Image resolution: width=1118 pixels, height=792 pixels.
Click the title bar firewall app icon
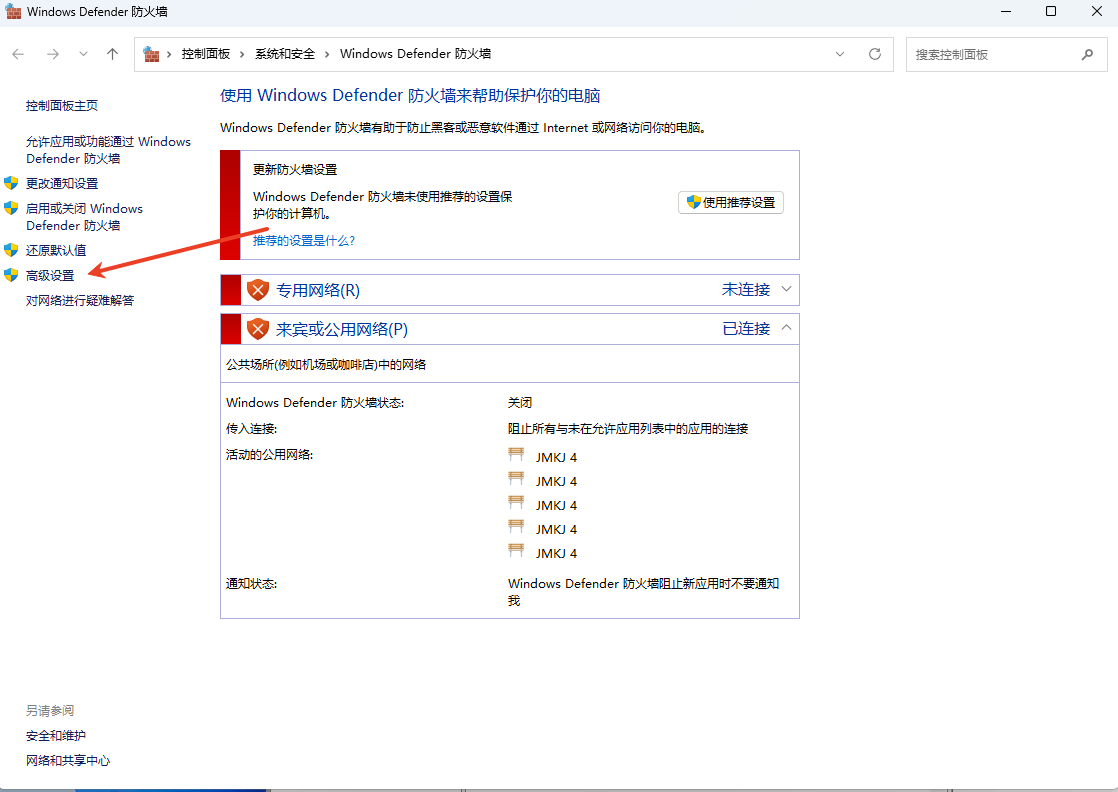pos(13,11)
